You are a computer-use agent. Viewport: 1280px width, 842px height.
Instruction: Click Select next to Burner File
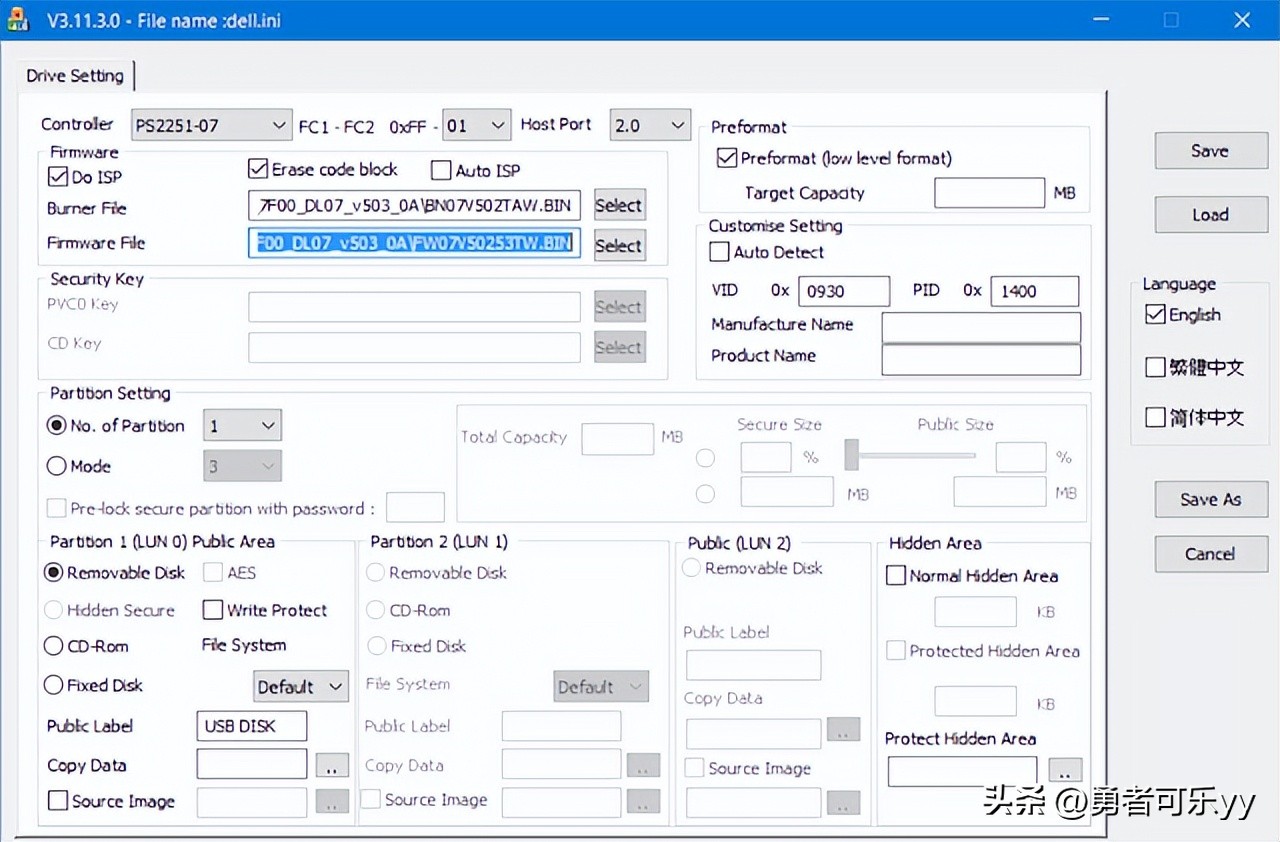click(618, 204)
